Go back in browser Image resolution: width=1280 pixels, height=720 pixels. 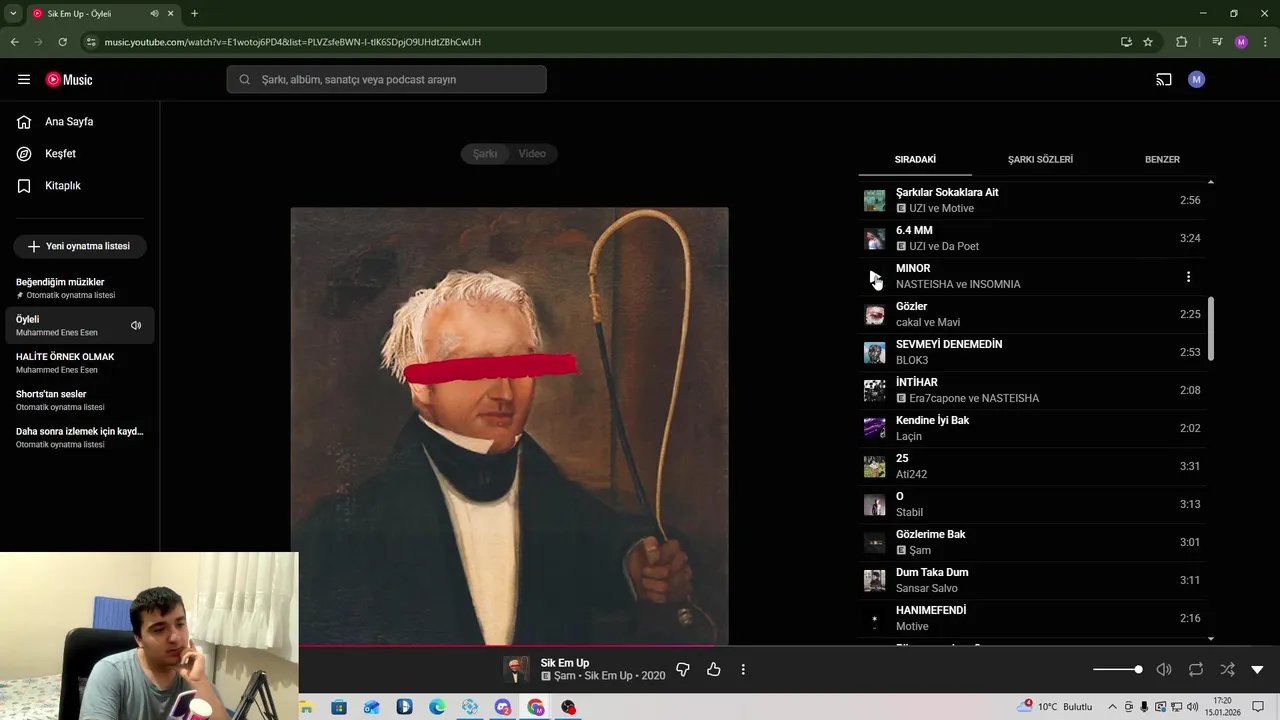click(14, 42)
